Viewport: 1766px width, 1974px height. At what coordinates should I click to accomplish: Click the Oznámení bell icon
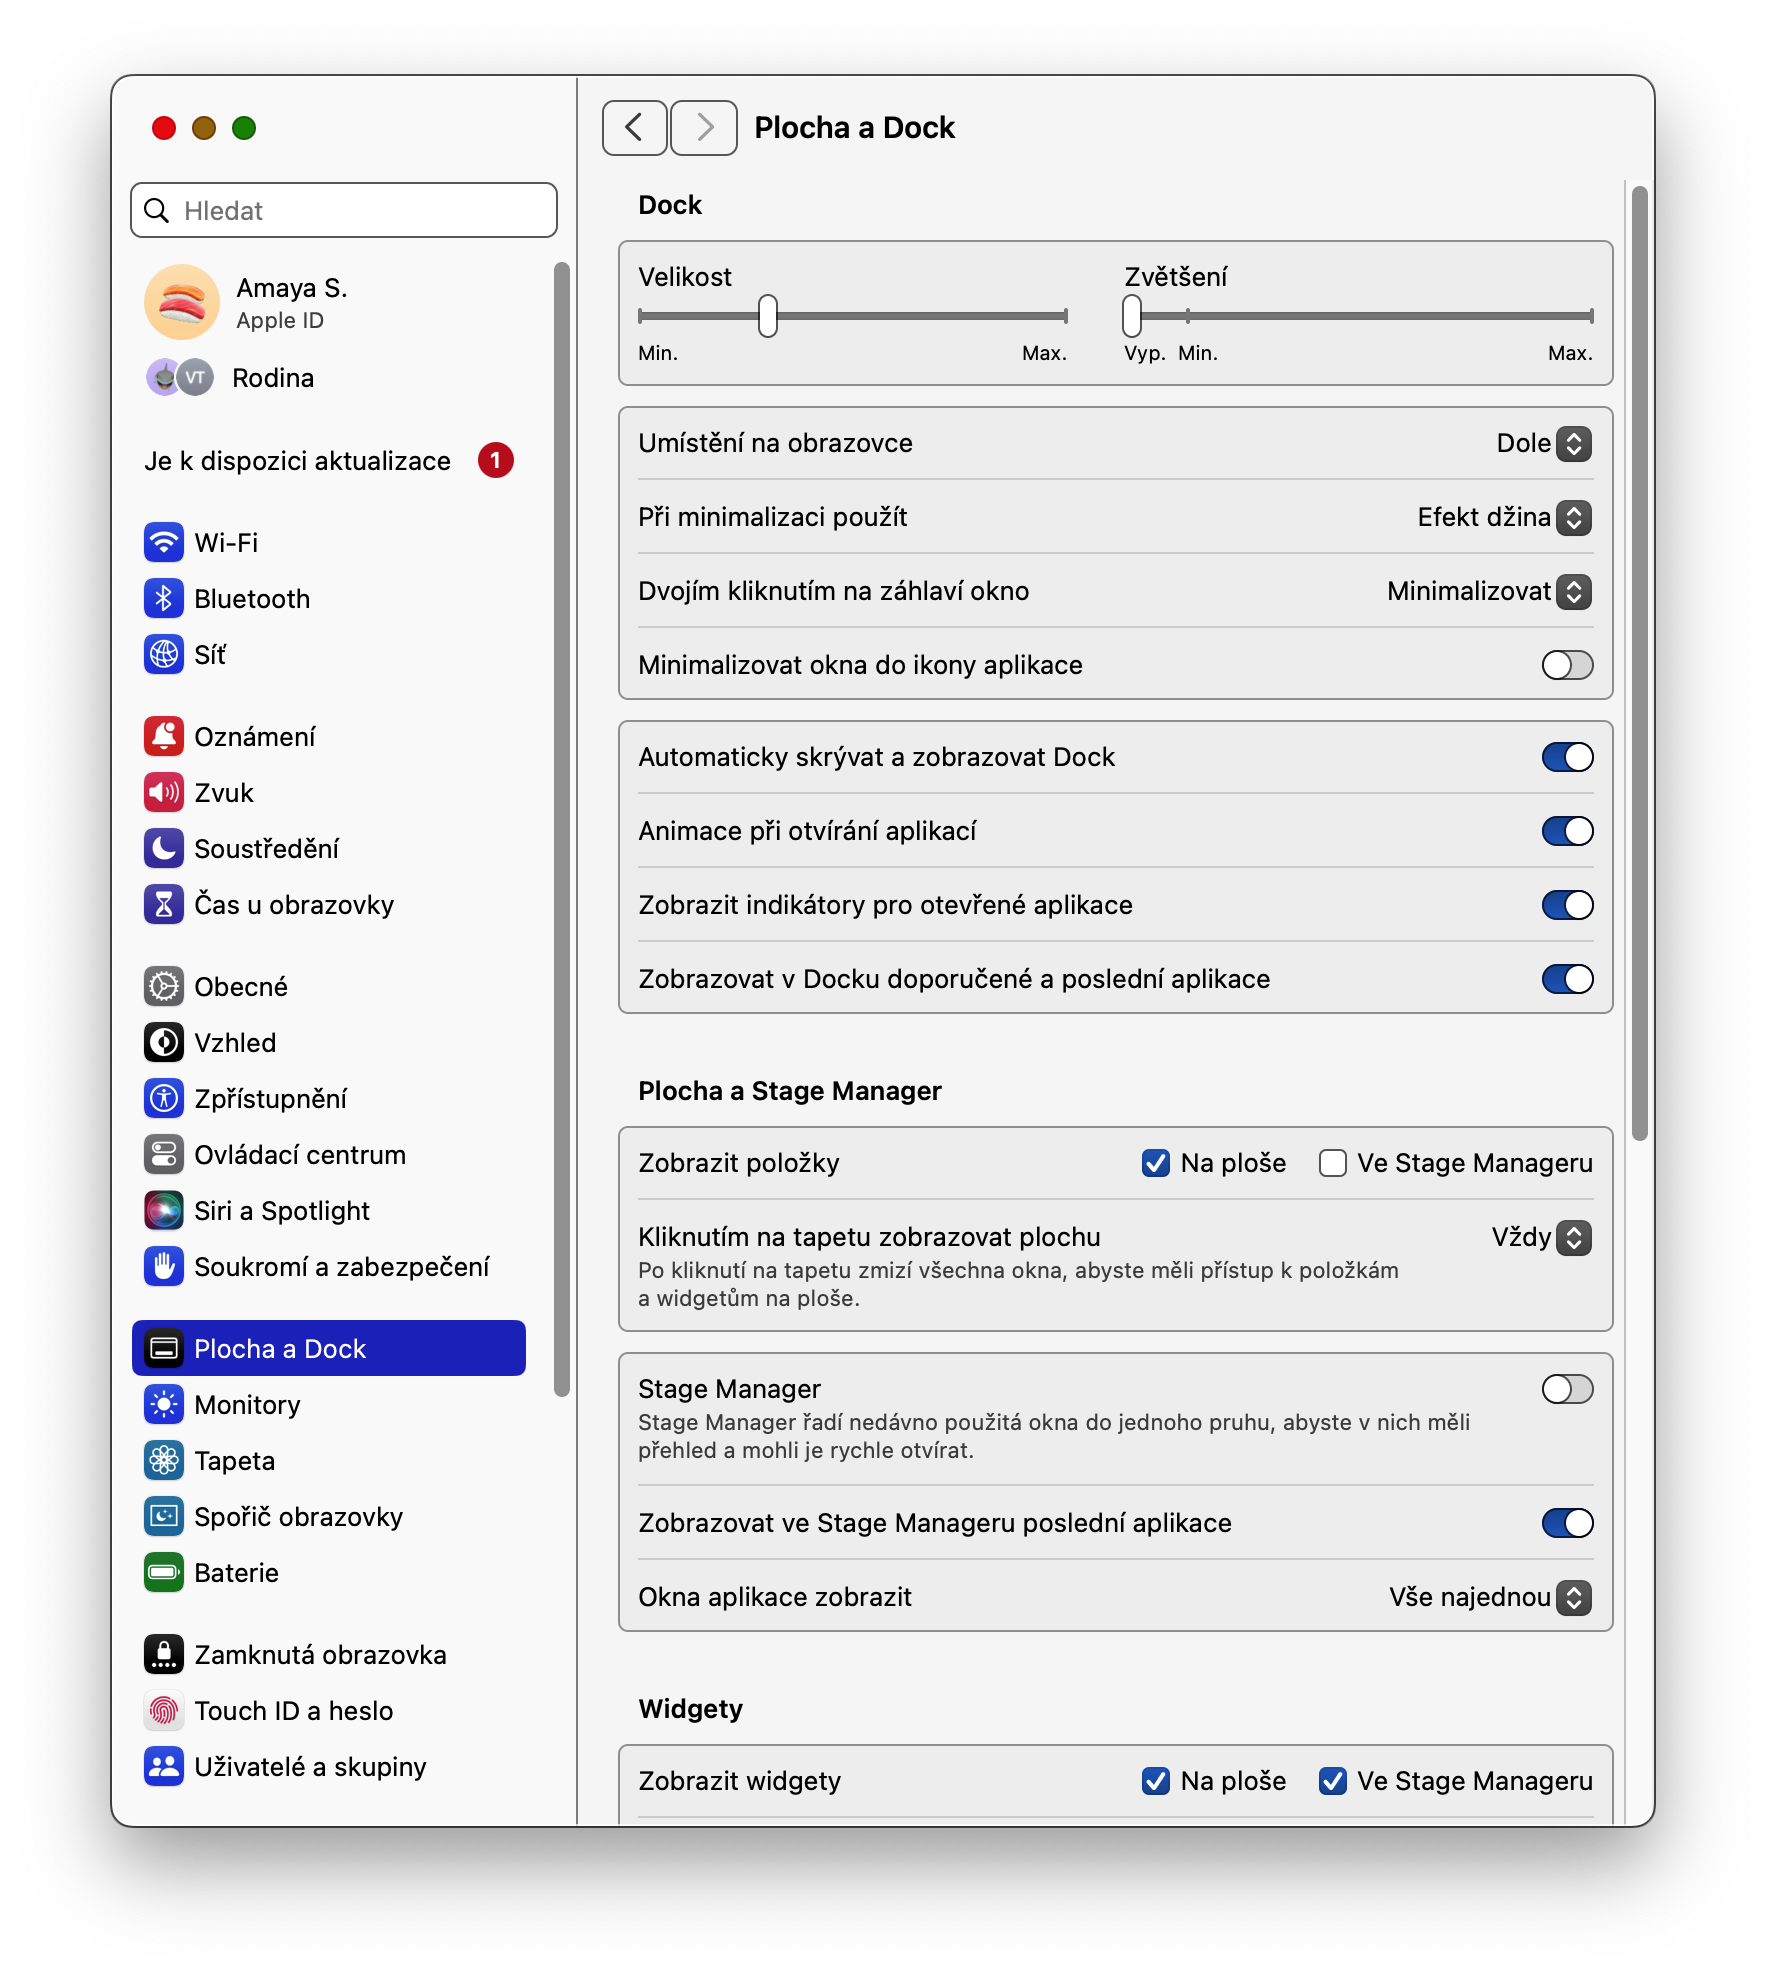pos(163,737)
